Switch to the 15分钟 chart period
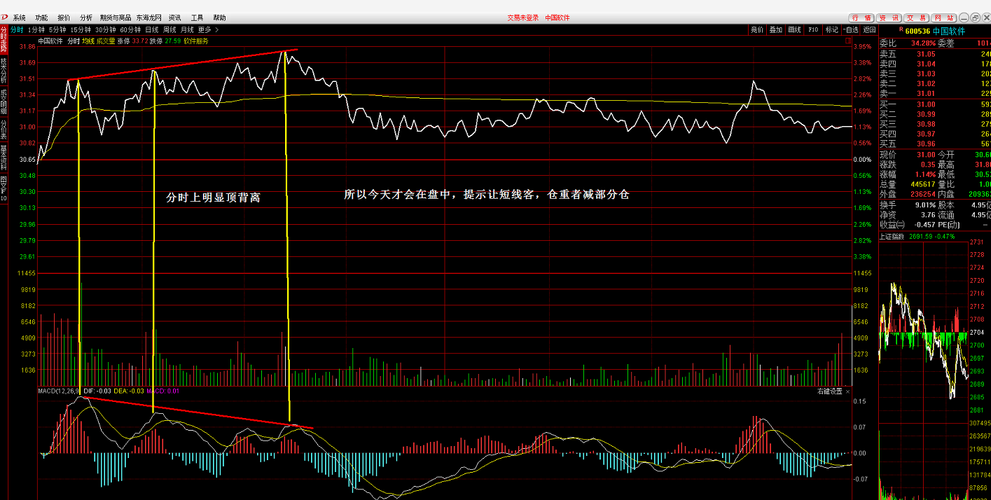991x500 pixels. pyautogui.click(x=81, y=30)
